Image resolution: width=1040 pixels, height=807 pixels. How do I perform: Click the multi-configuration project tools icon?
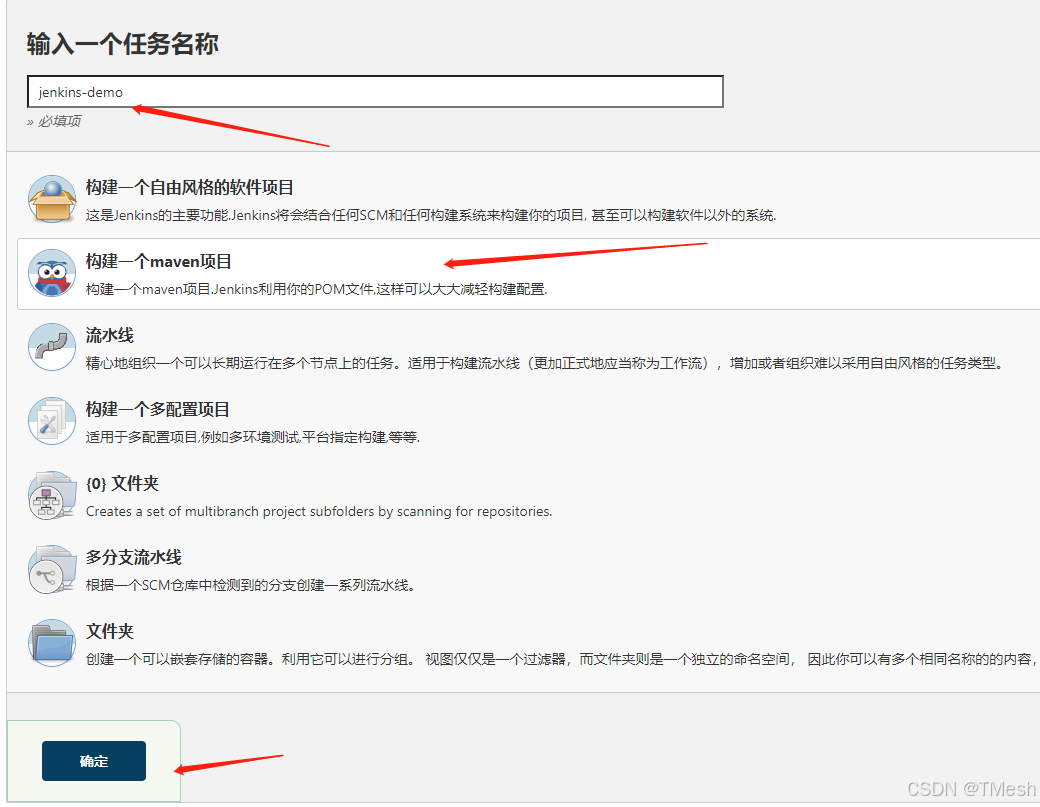[52, 421]
